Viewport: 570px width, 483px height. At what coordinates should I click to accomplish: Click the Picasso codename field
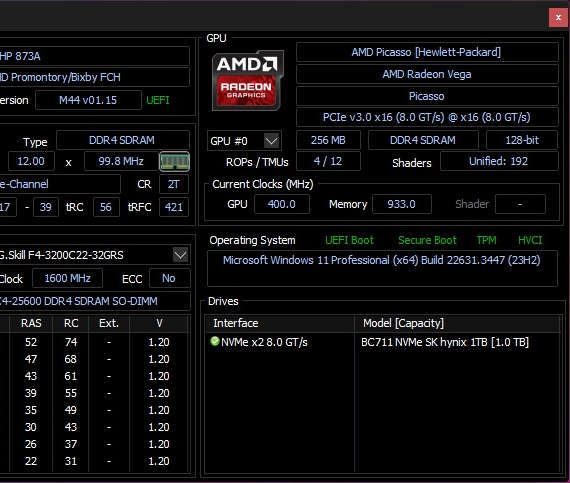coord(427,96)
